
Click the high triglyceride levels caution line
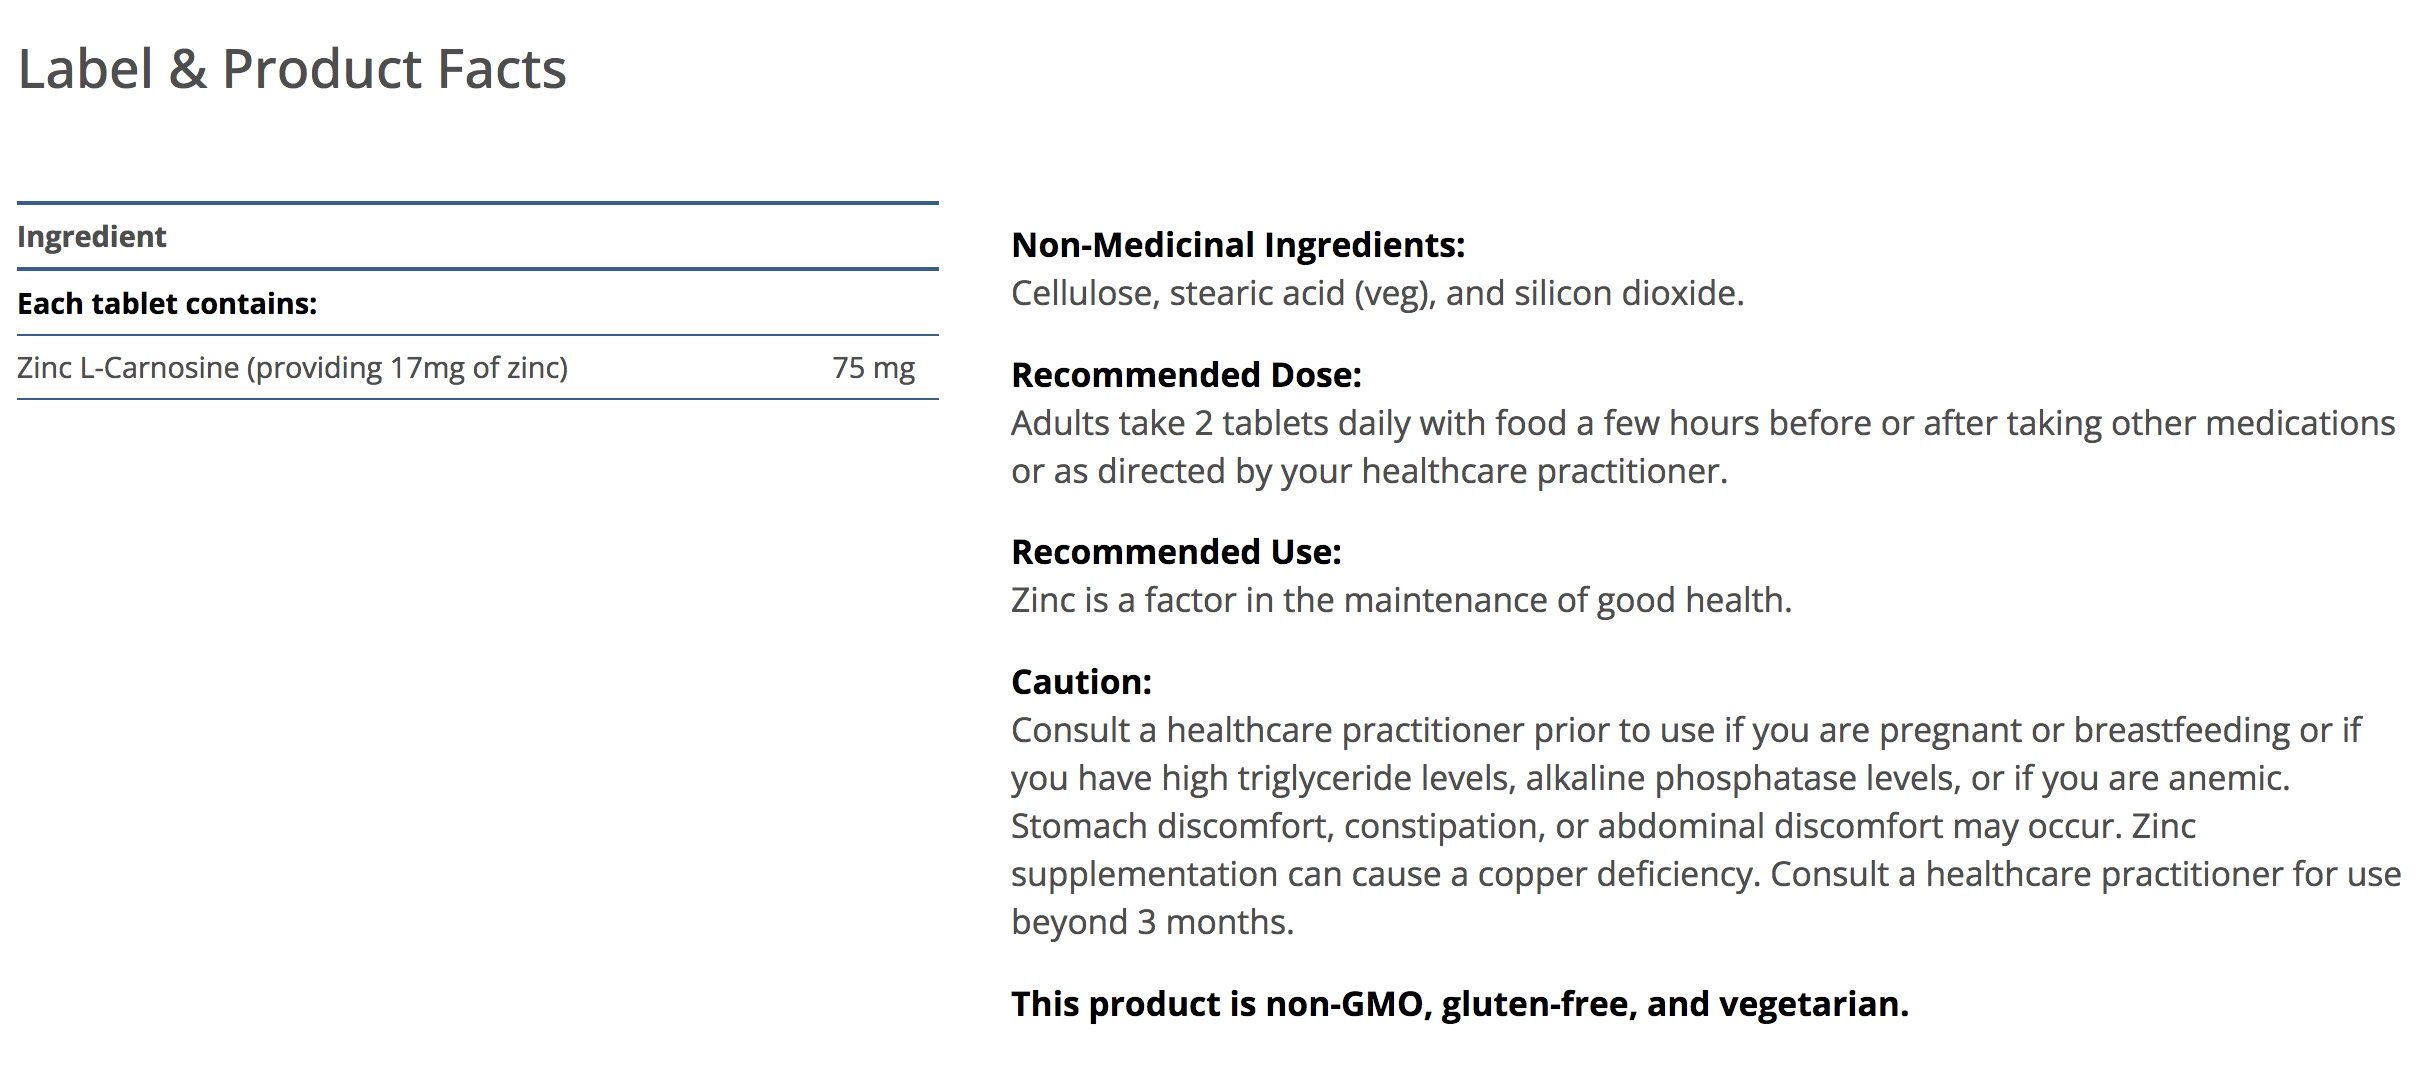click(x=1650, y=778)
